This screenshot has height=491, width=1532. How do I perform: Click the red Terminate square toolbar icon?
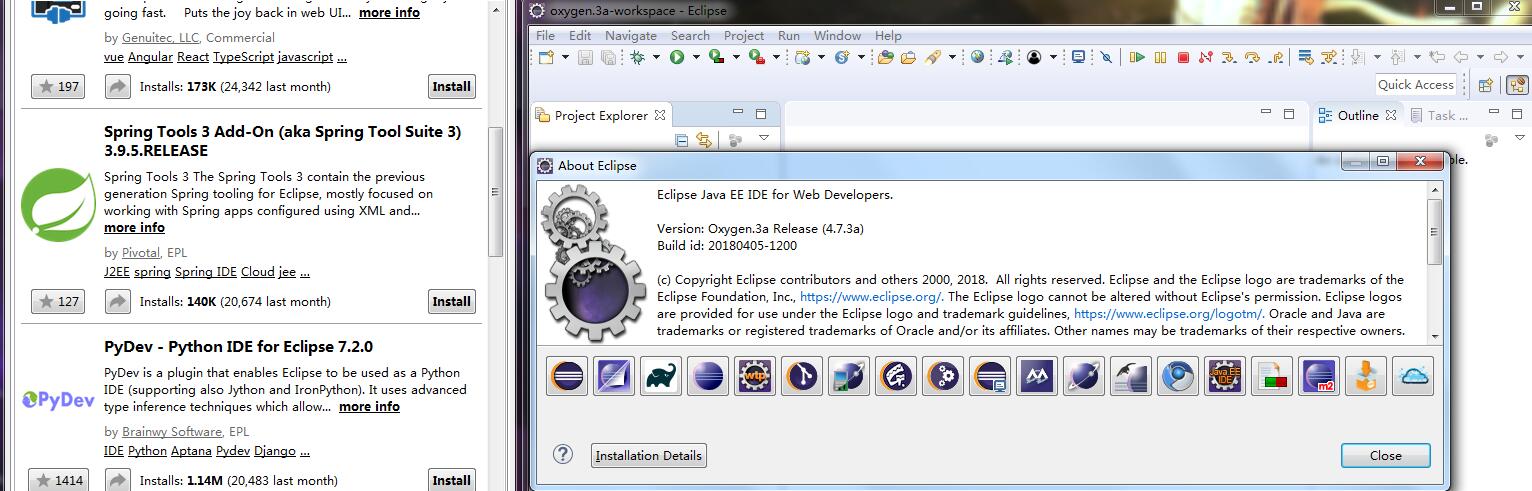1183,58
